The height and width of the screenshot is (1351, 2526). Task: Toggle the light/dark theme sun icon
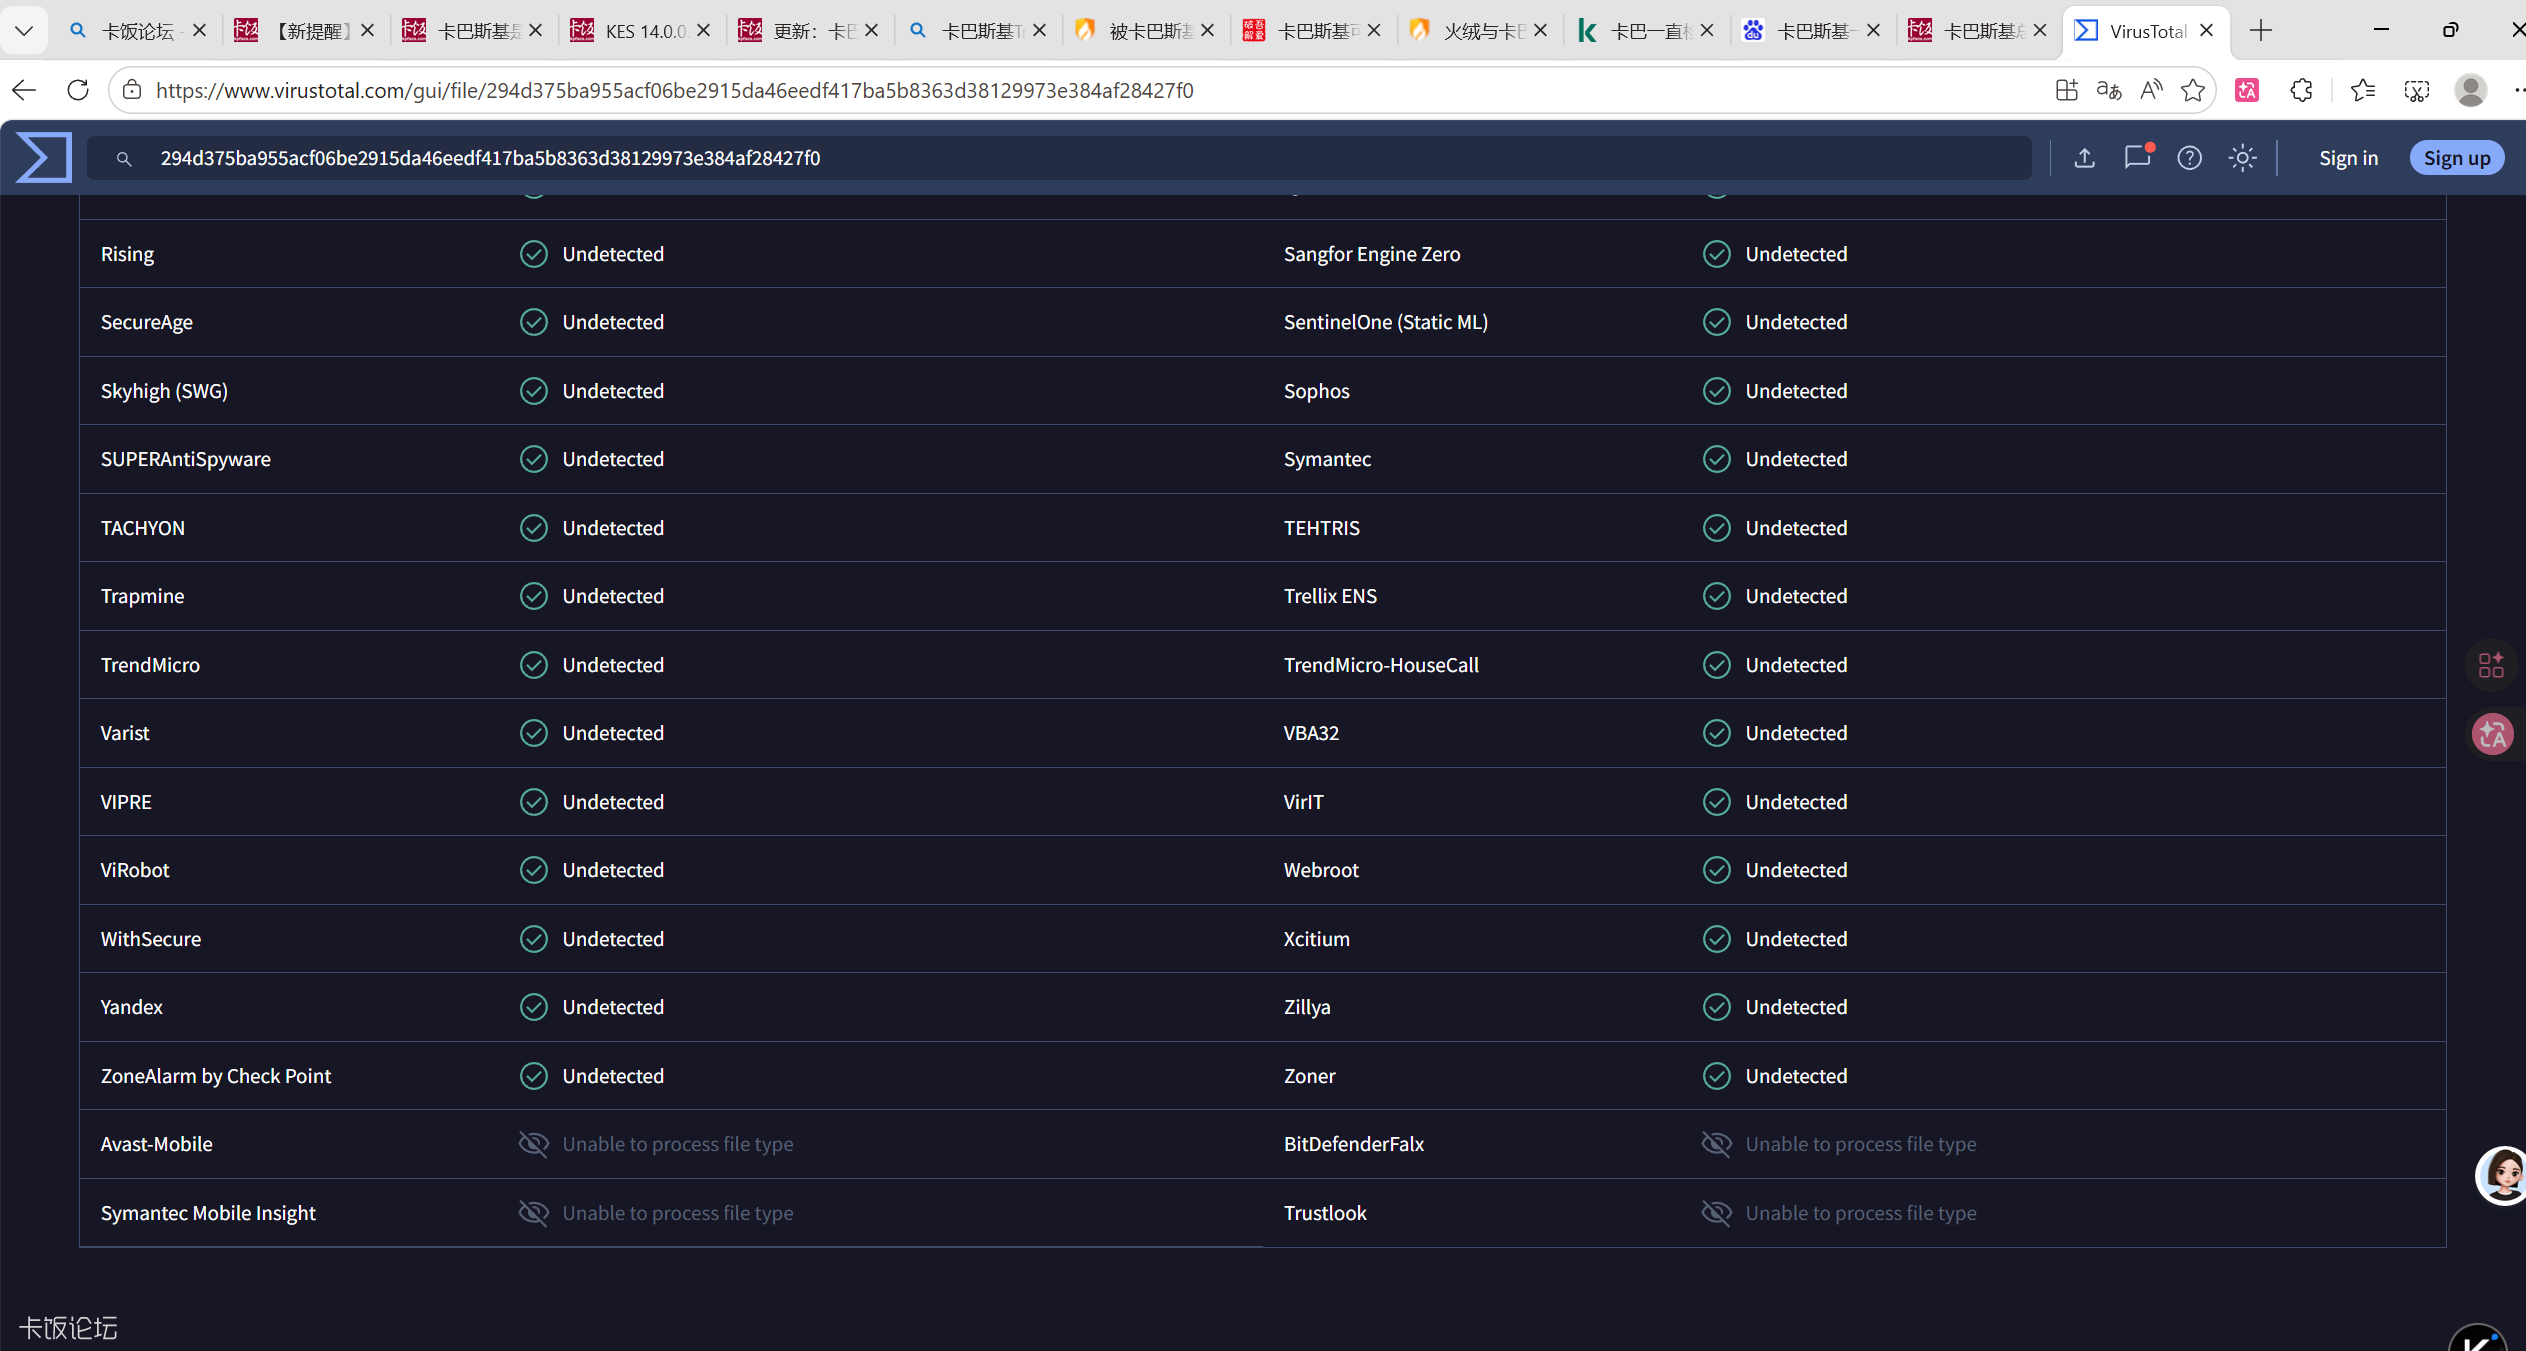click(2243, 158)
